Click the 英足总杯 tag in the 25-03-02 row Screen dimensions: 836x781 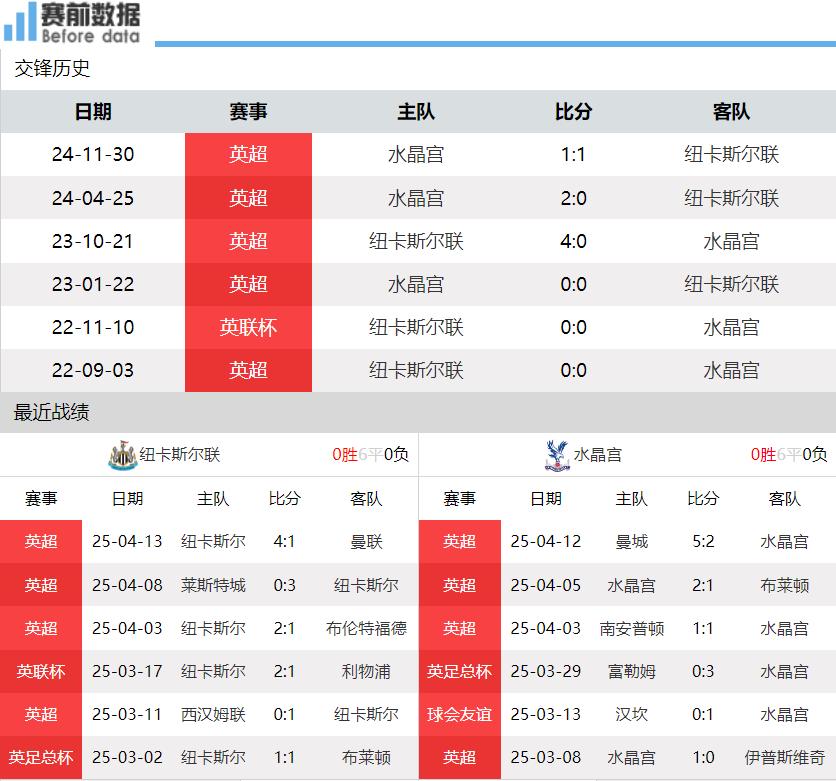41,758
